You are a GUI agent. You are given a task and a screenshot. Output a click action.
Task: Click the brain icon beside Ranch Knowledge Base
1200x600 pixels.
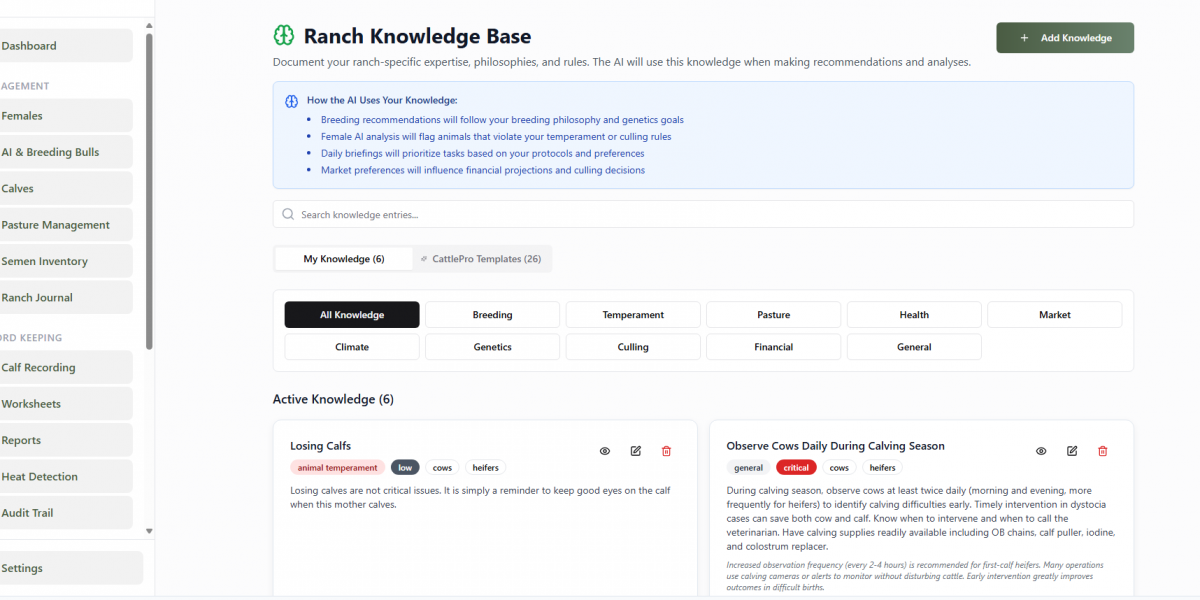tap(284, 36)
